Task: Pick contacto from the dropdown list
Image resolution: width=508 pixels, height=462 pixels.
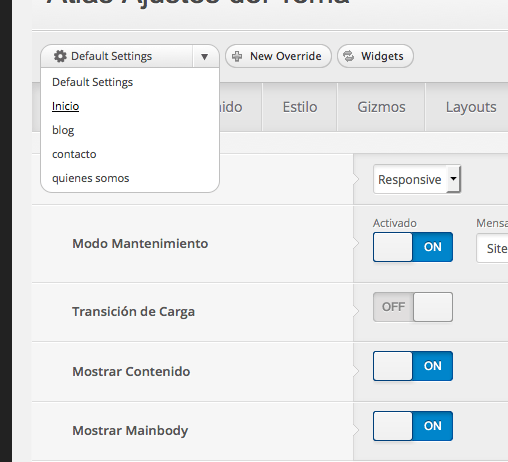Action: point(74,154)
